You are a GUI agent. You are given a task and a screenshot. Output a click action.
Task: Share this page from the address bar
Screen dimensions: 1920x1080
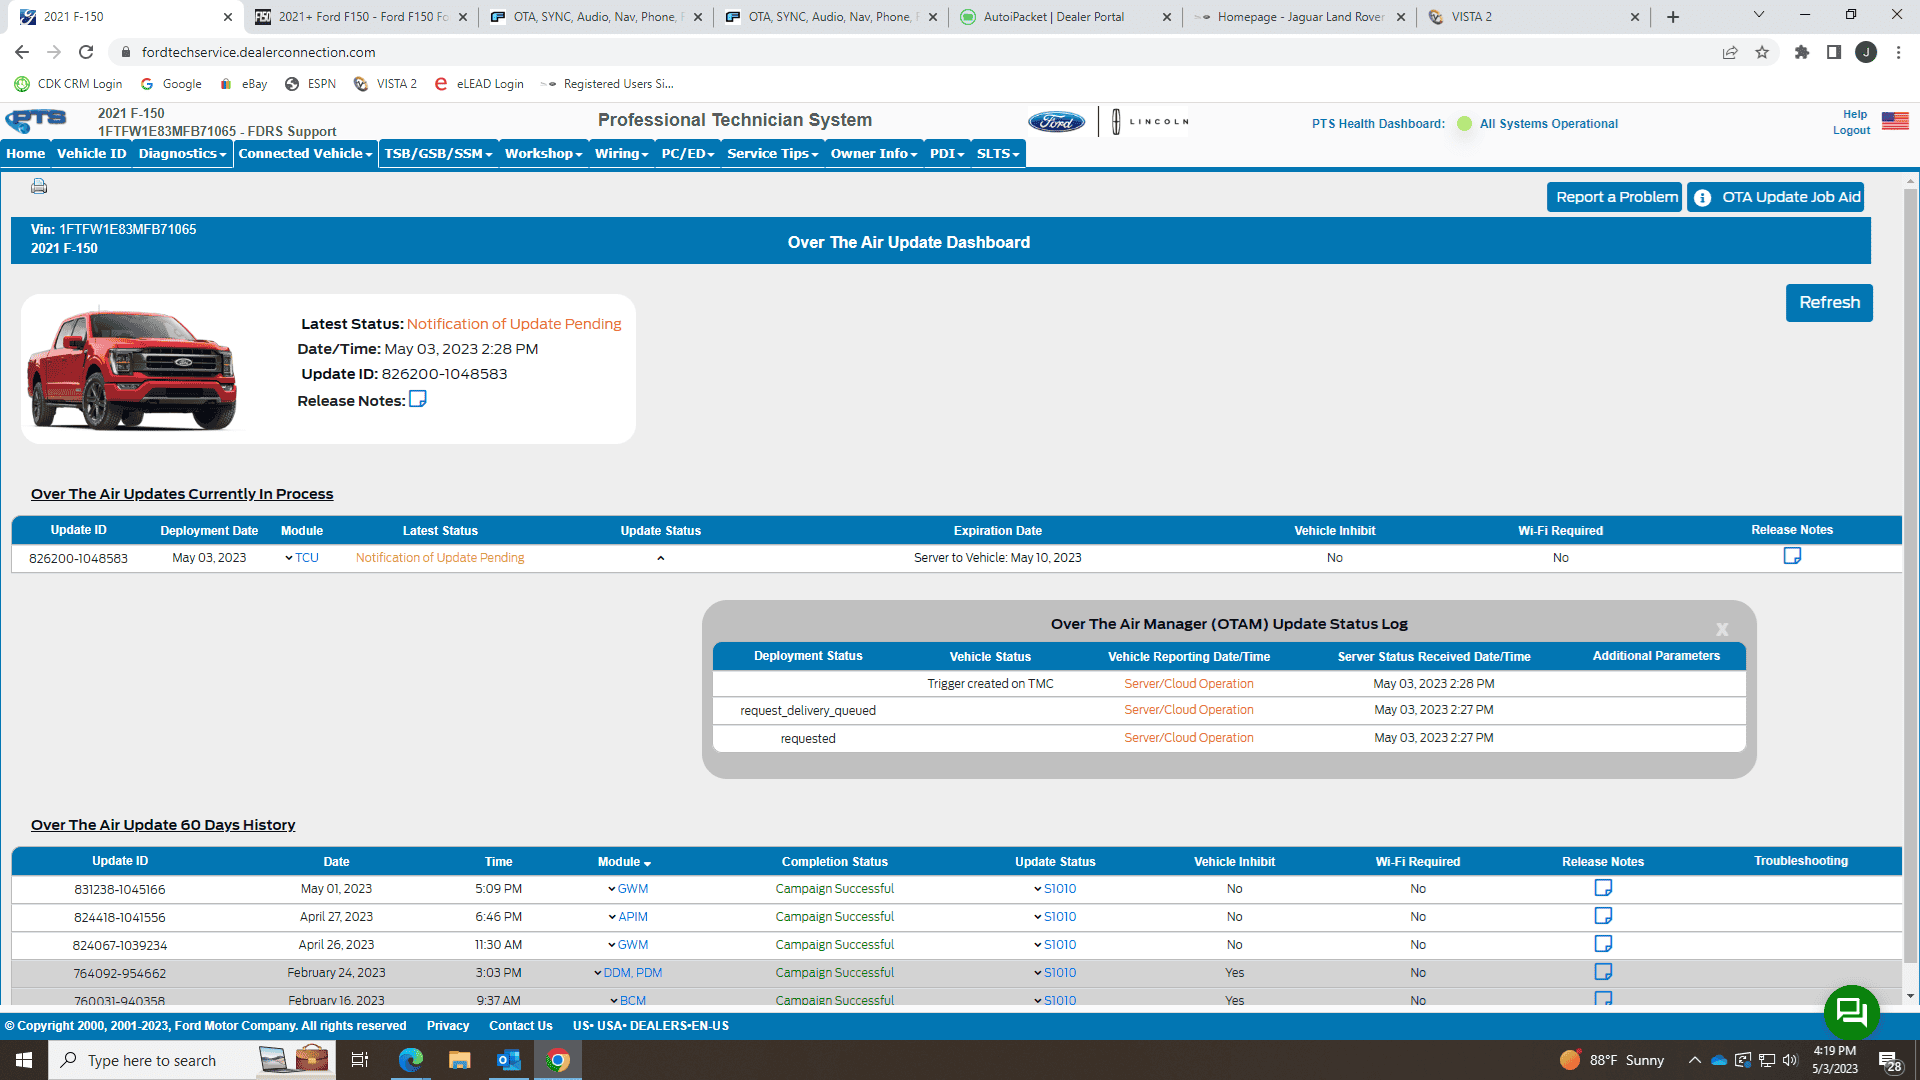click(x=1730, y=52)
